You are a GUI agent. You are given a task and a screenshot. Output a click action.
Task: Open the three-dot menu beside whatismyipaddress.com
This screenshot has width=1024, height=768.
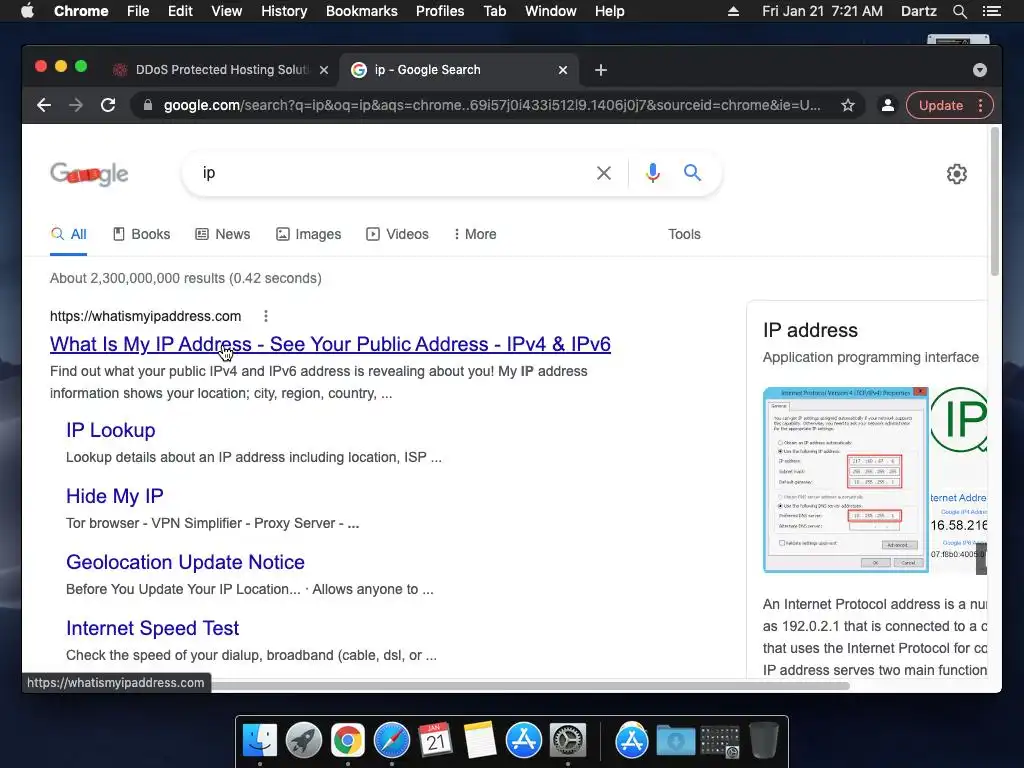265,316
